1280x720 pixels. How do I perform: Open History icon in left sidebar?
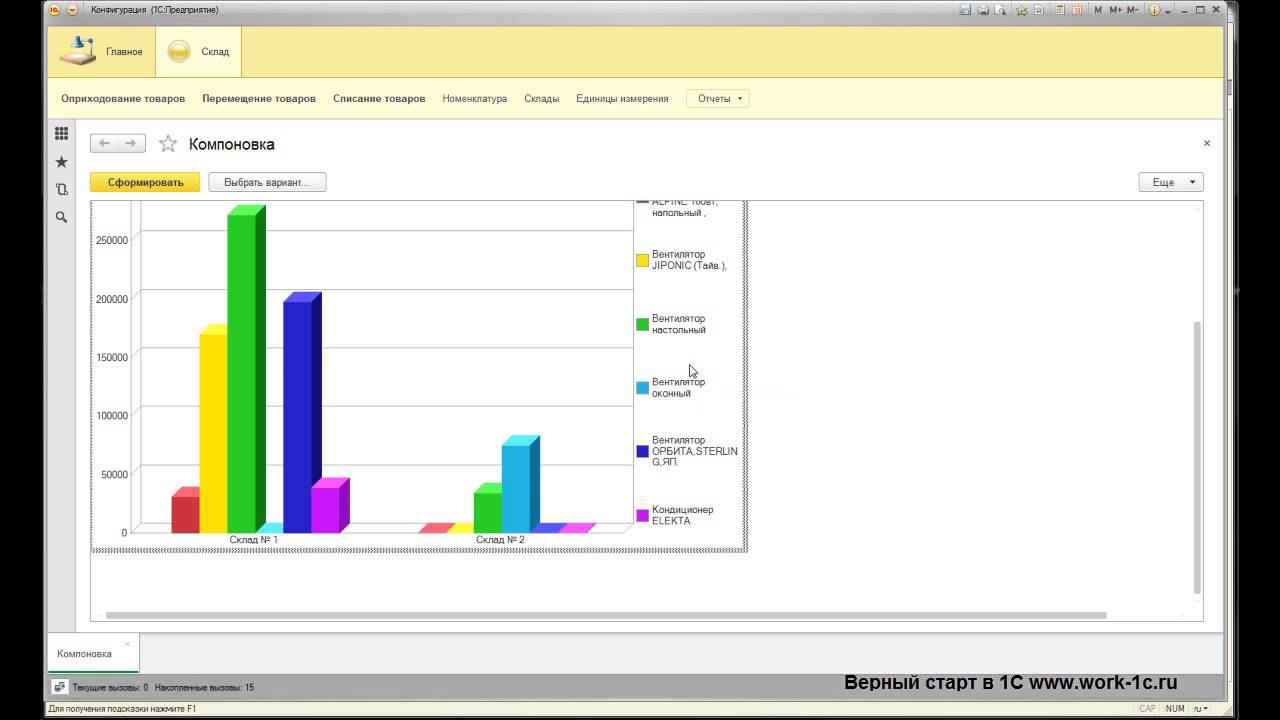pos(61,189)
